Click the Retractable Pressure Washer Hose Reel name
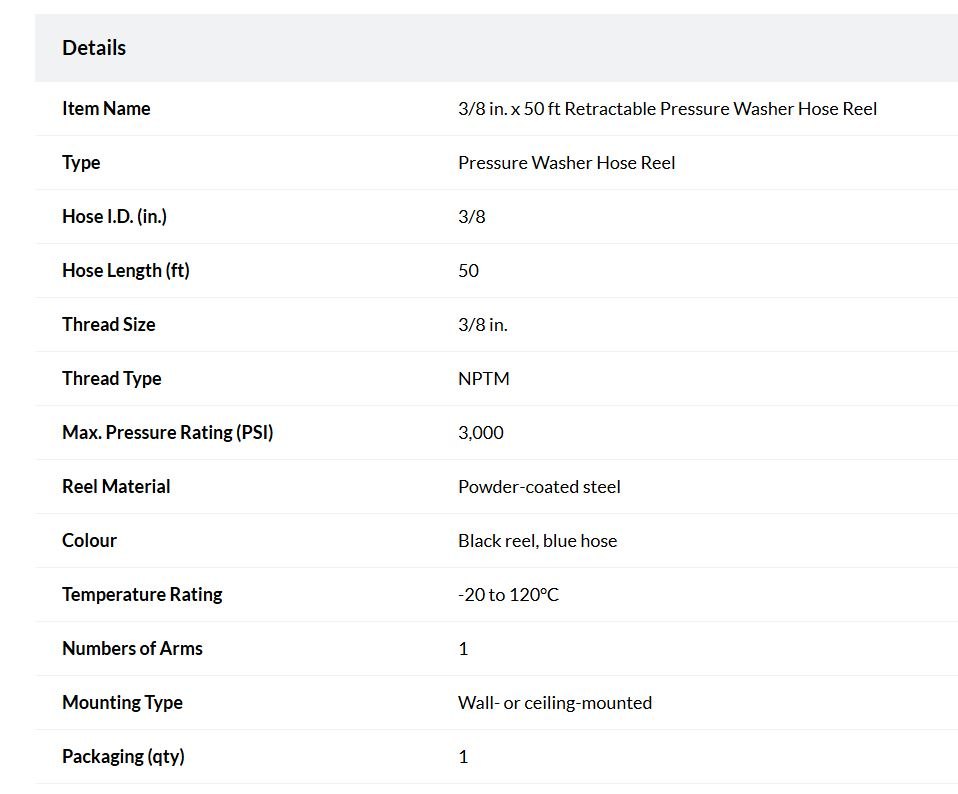This screenshot has height=794, width=958. point(667,109)
